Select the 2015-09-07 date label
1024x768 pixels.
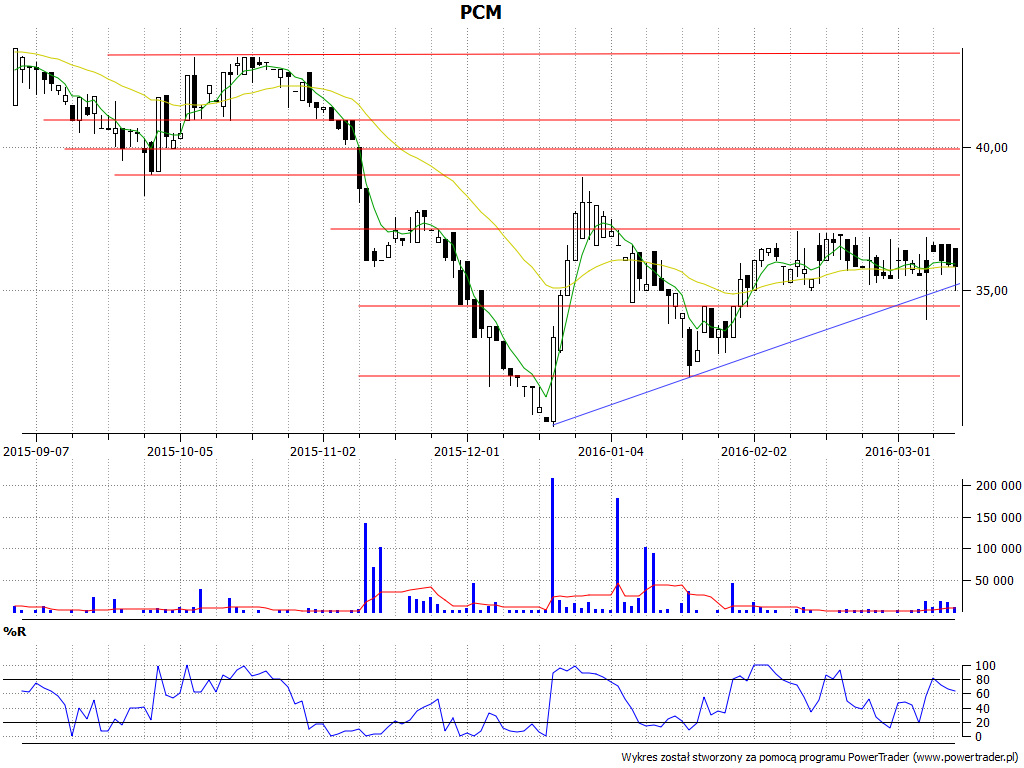point(36,451)
